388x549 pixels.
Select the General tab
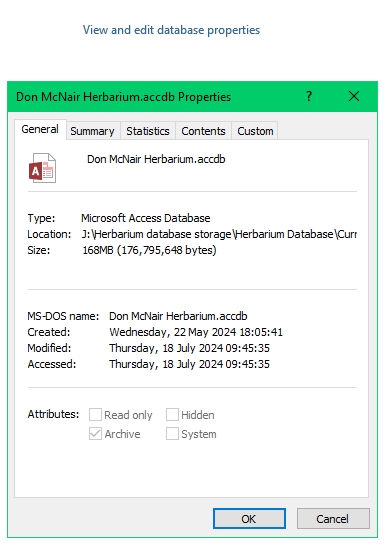point(40,129)
